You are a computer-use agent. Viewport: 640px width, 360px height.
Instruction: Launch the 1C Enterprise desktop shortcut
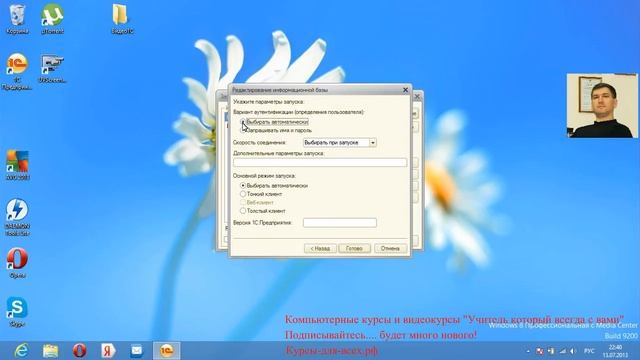point(17,71)
